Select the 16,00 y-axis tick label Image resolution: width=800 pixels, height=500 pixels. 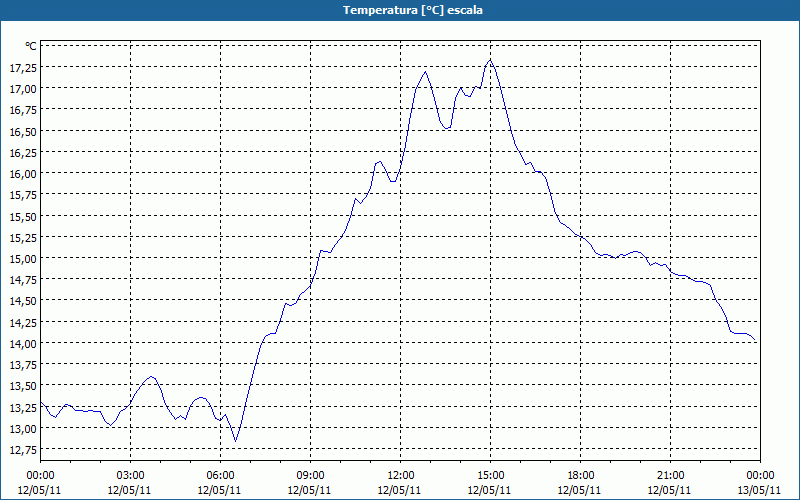(x=23, y=173)
